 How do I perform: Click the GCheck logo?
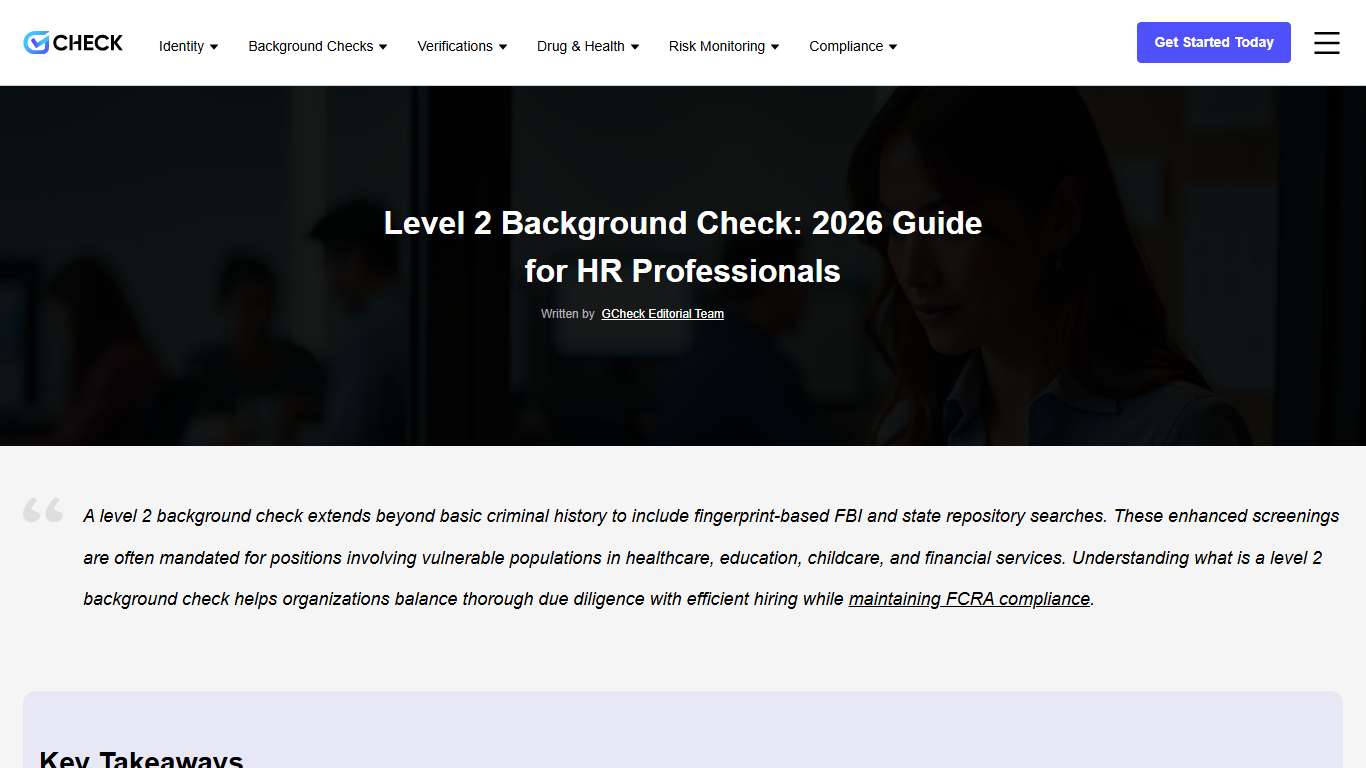tap(72, 42)
